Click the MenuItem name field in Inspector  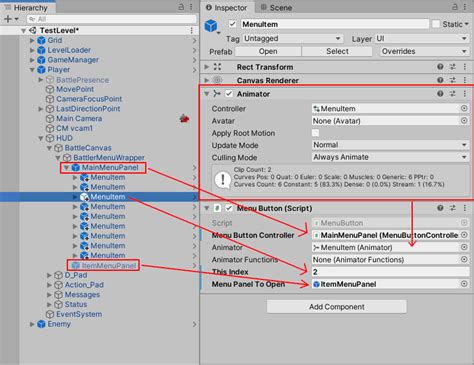pos(335,24)
